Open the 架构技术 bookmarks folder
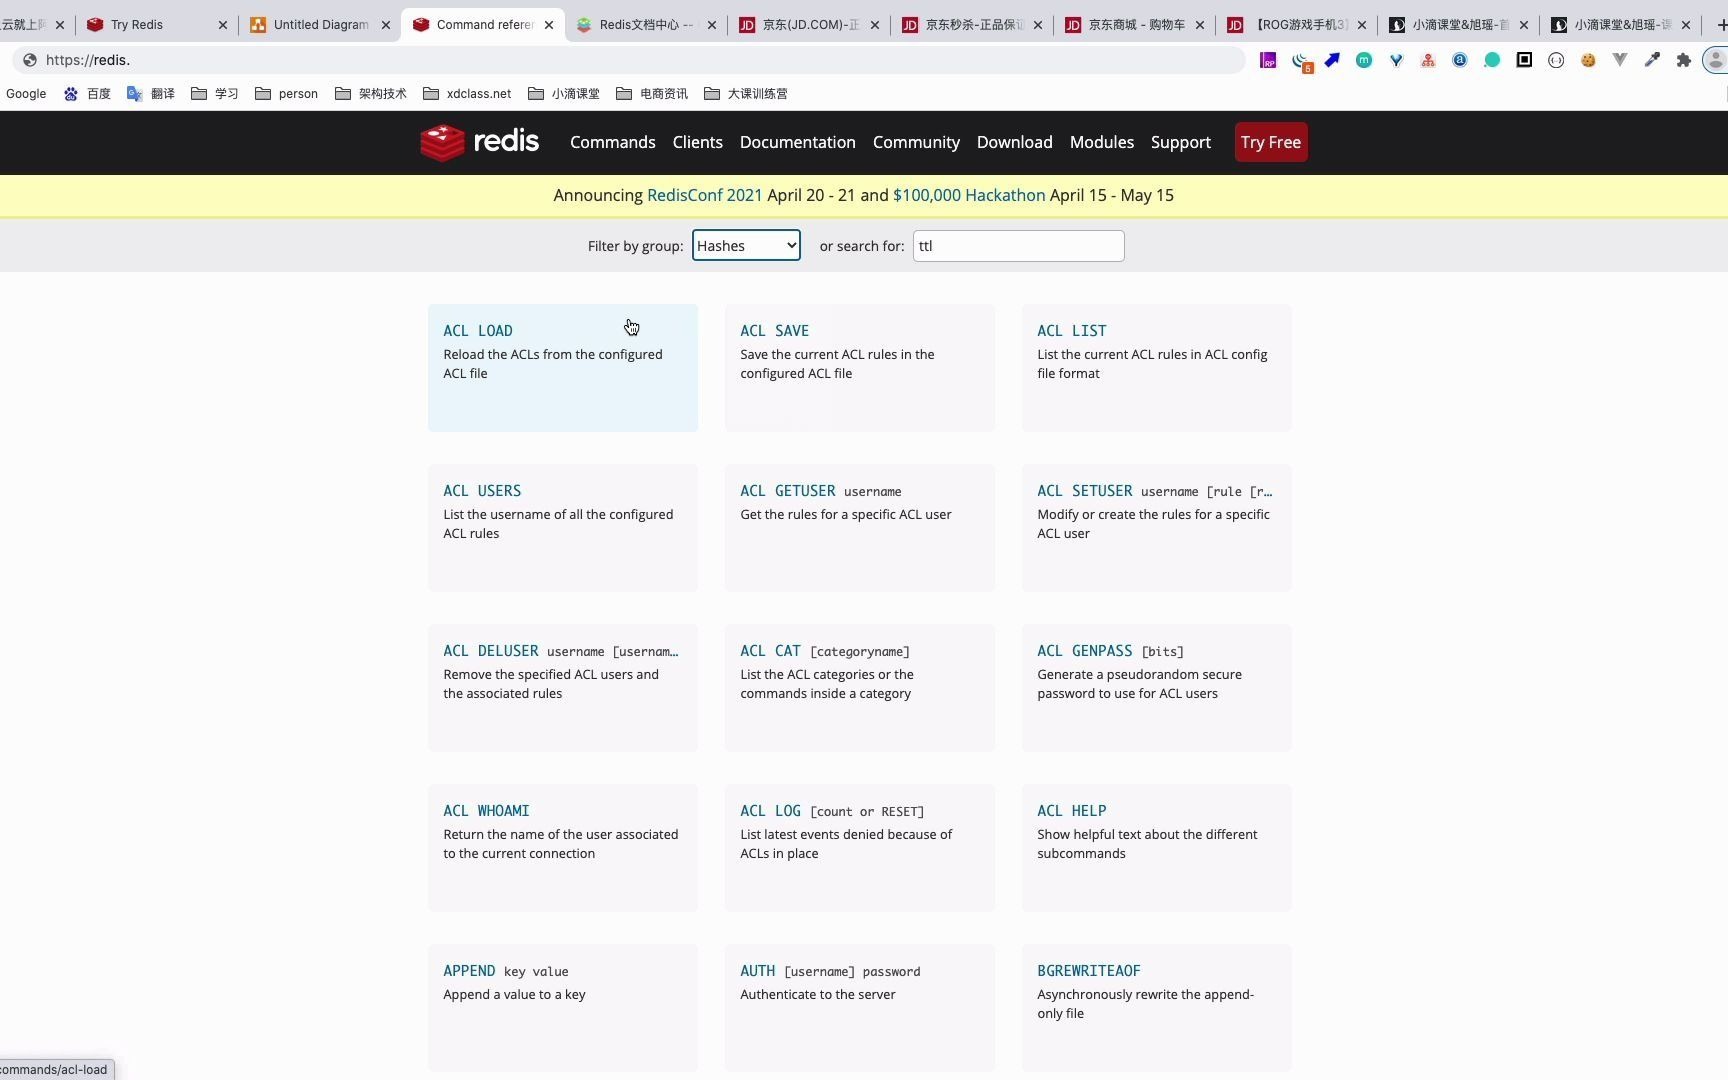 coord(371,94)
